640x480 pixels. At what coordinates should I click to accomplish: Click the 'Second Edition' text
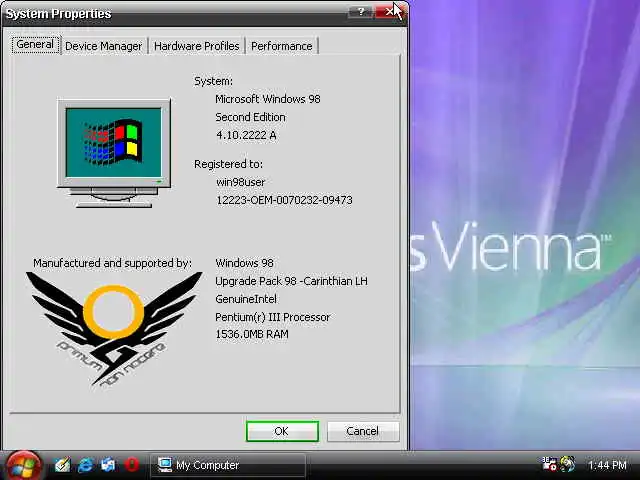pos(251,117)
